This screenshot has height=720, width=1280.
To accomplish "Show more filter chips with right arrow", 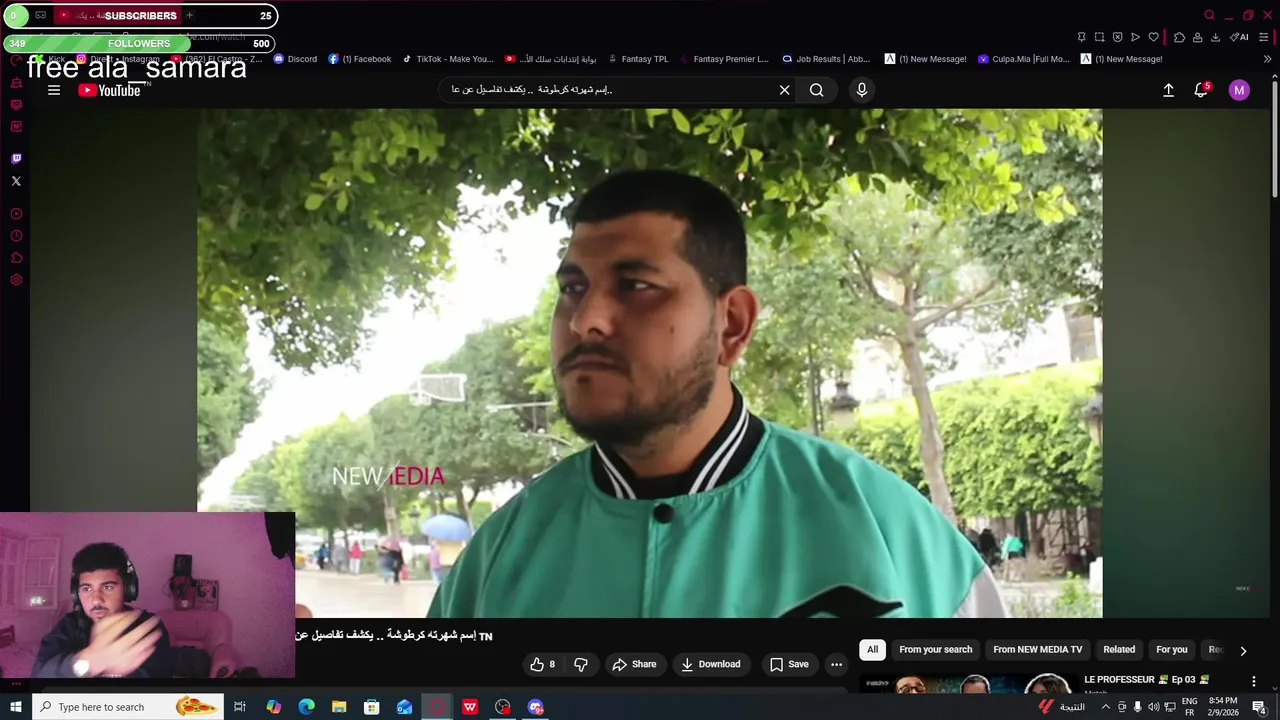I will tap(1243, 650).
